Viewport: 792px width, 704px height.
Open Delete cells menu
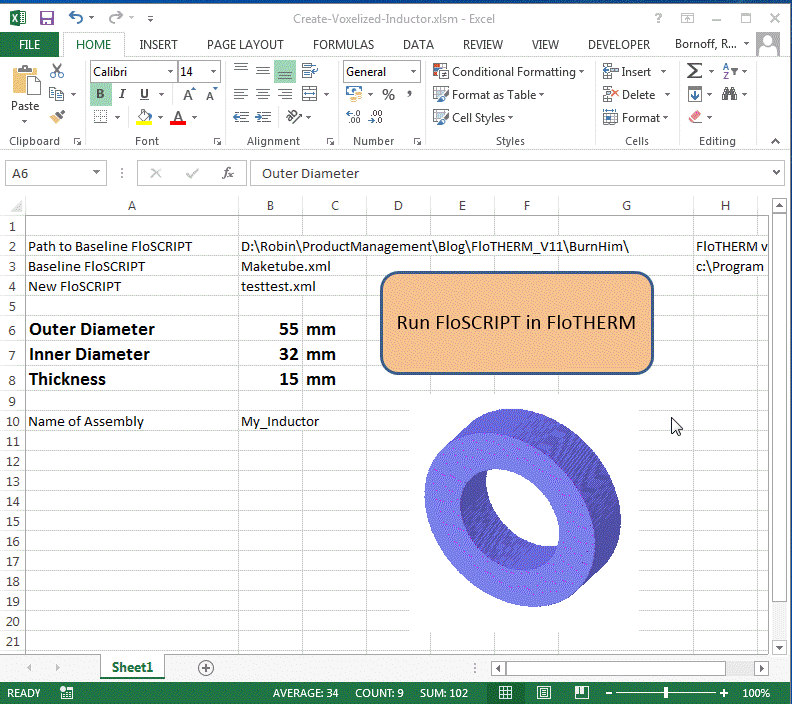click(636, 94)
